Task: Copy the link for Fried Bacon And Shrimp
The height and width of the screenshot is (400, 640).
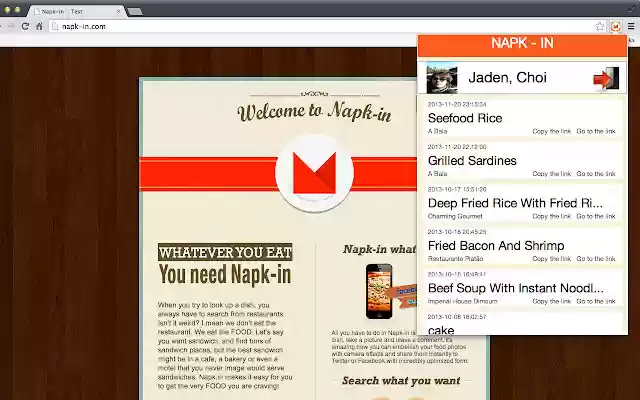Action: pos(551,258)
